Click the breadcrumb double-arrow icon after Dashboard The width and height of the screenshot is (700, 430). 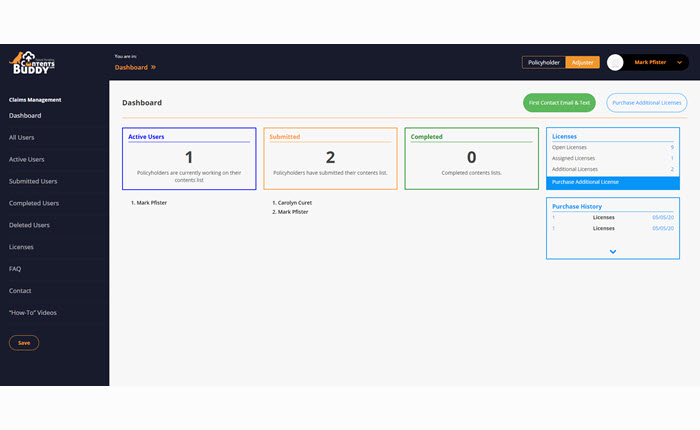[x=153, y=67]
